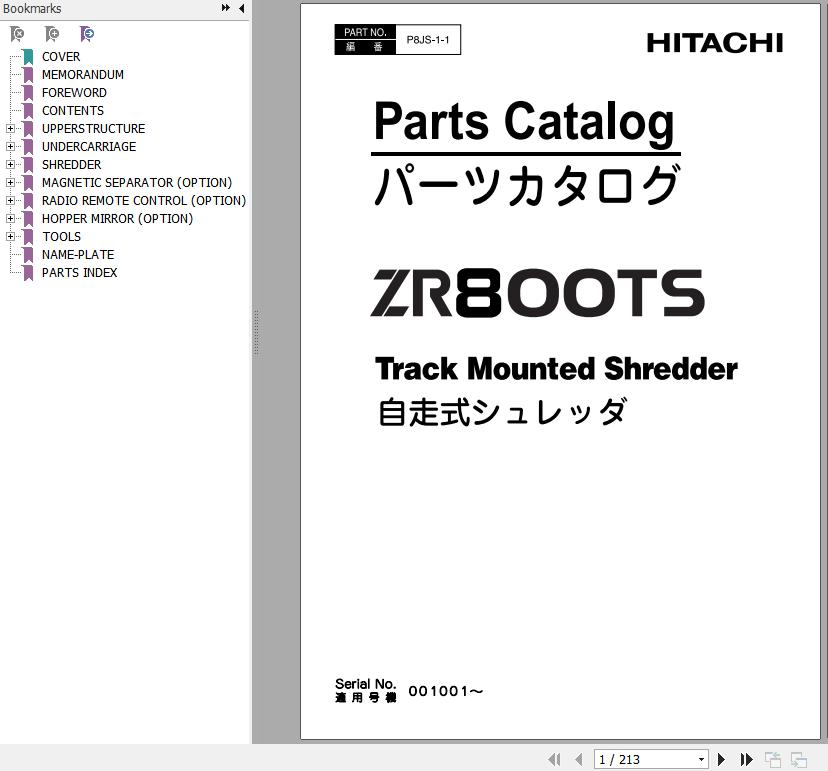The image size is (828, 771).
Task: Click the PARTS INDEX bookmark ribbon icon
Action: tap(28, 273)
